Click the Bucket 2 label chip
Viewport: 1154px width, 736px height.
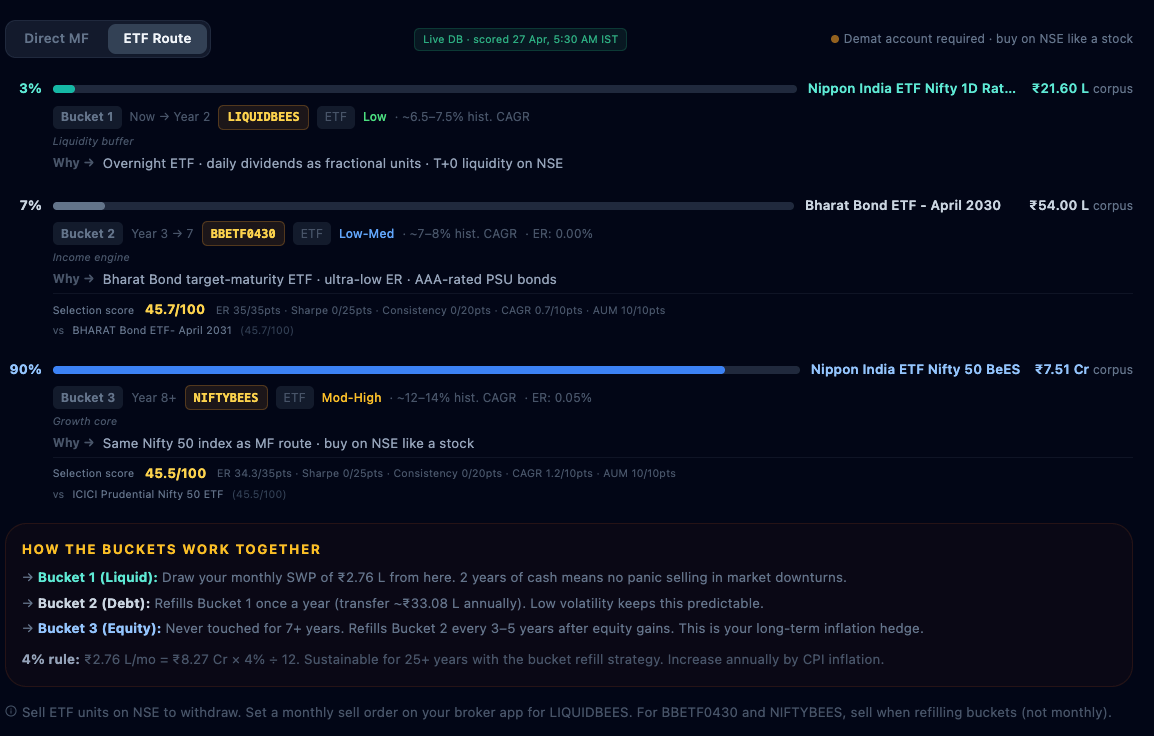coord(88,234)
